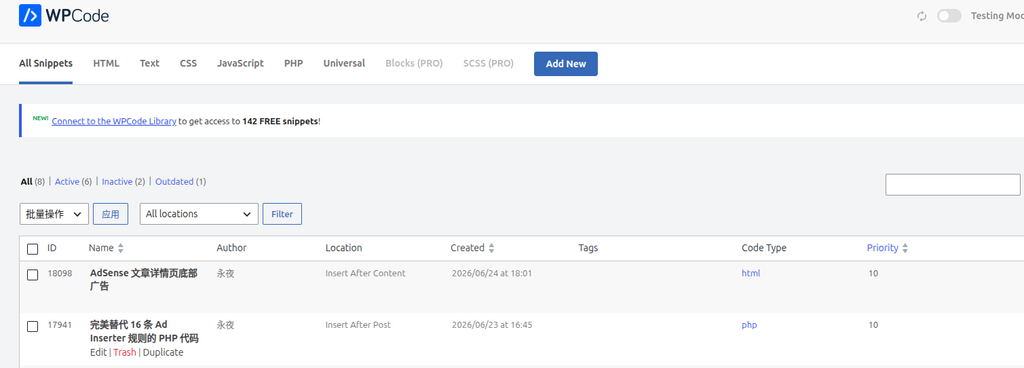Toggle the Testing Mode switch
The image size is (1024, 368).
click(949, 16)
